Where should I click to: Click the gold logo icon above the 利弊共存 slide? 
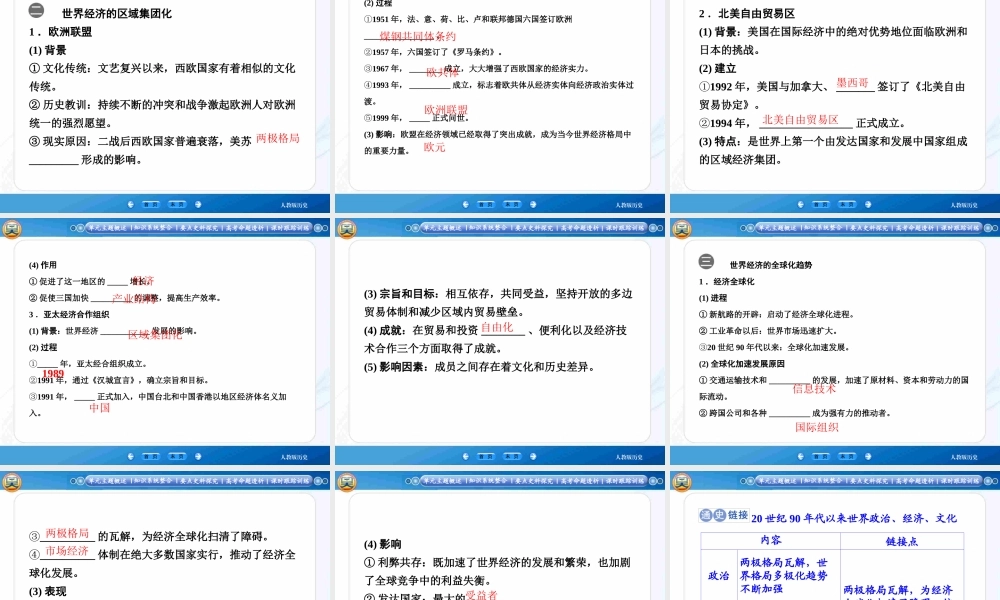click(x=346, y=482)
